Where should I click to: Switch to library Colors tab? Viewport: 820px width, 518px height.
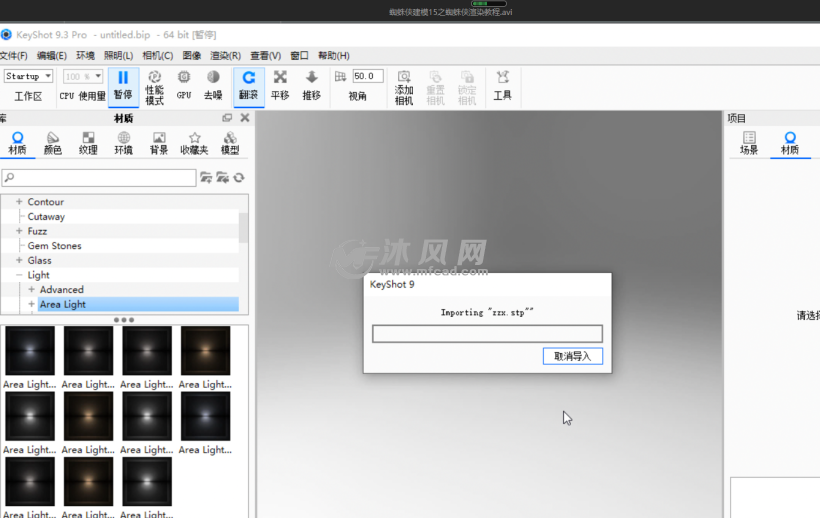(53, 143)
